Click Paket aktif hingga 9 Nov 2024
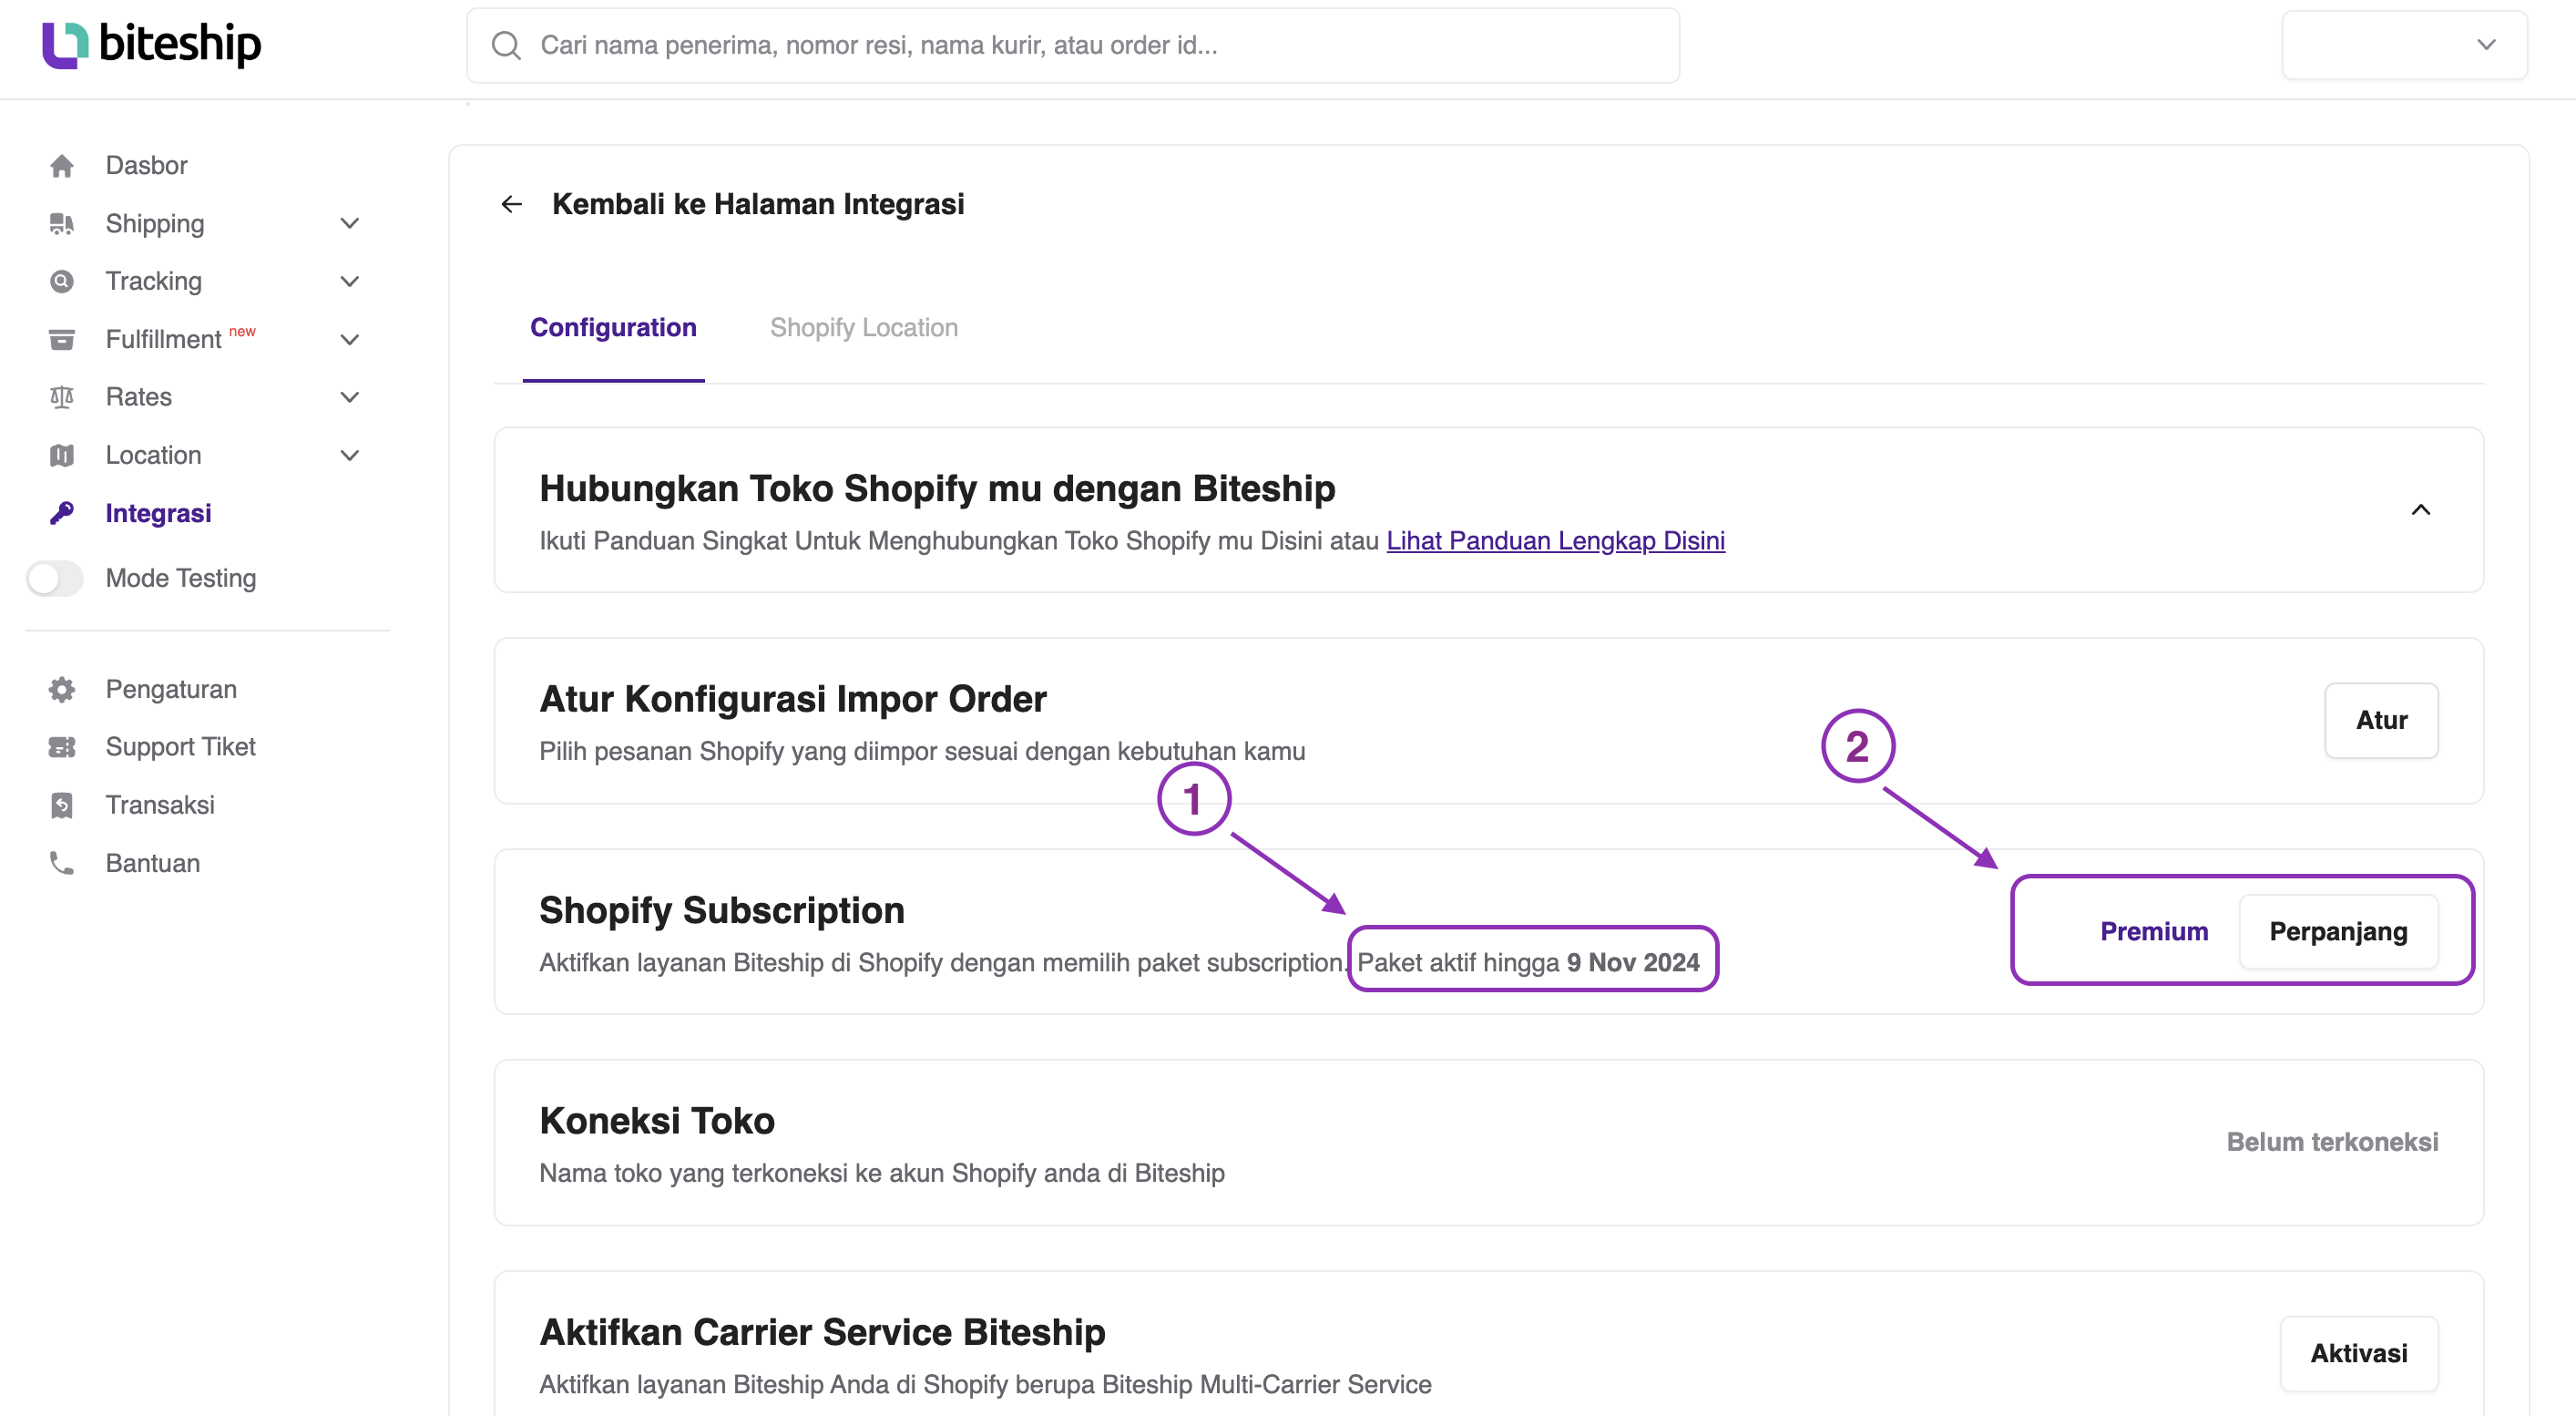This screenshot has height=1416, width=2576. point(1528,963)
